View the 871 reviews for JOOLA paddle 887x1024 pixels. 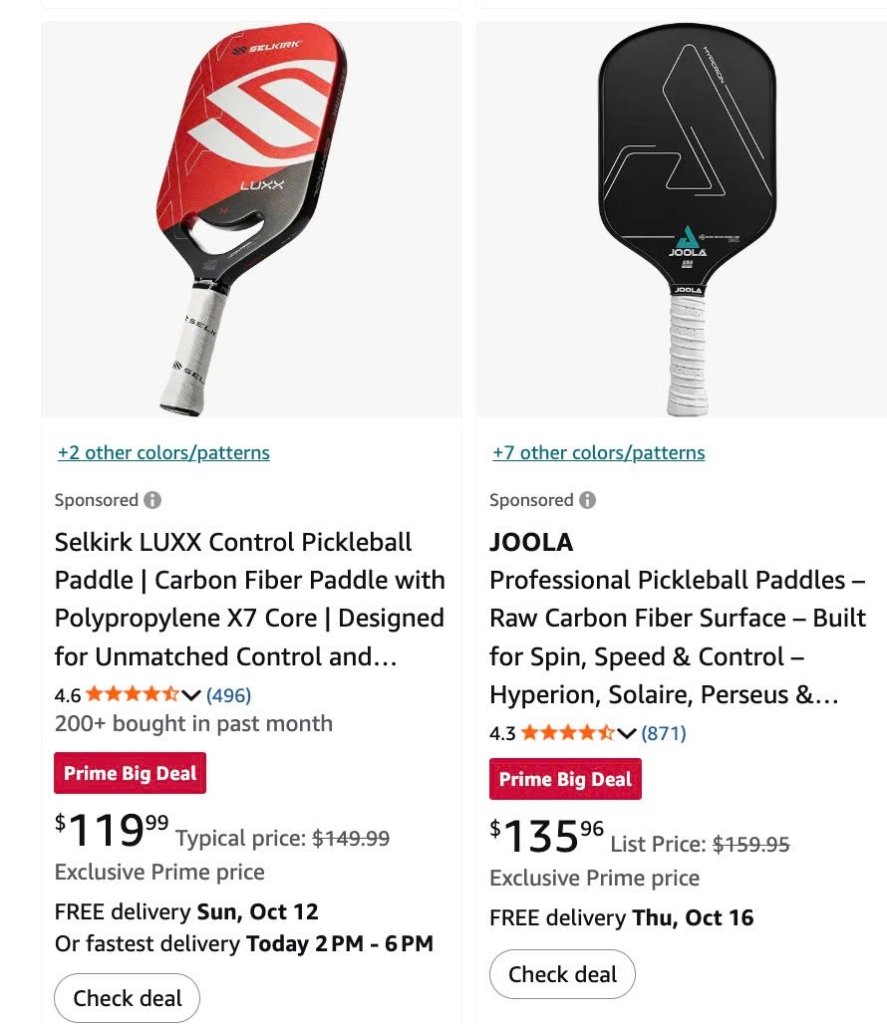[x=664, y=733]
